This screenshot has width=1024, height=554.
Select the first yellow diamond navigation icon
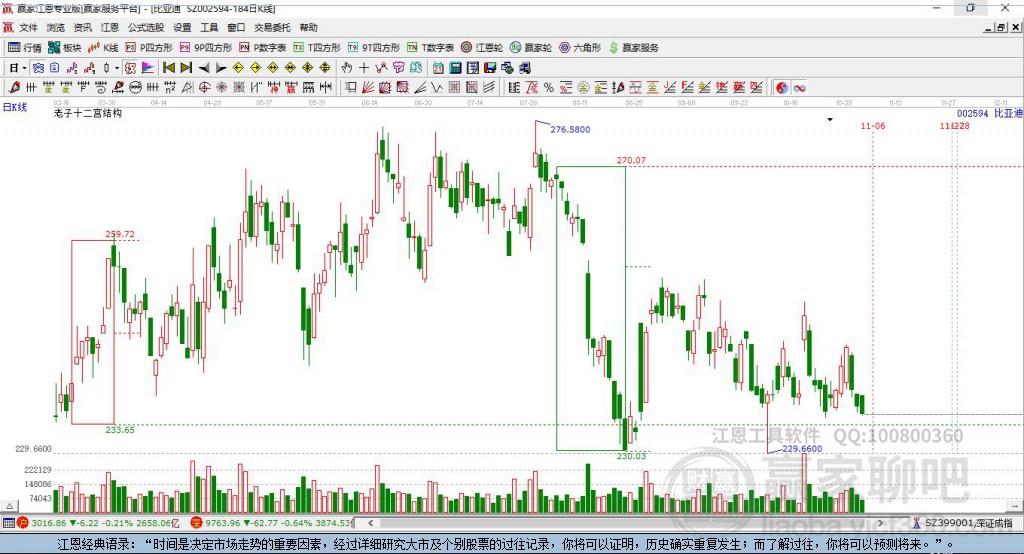point(238,68)
